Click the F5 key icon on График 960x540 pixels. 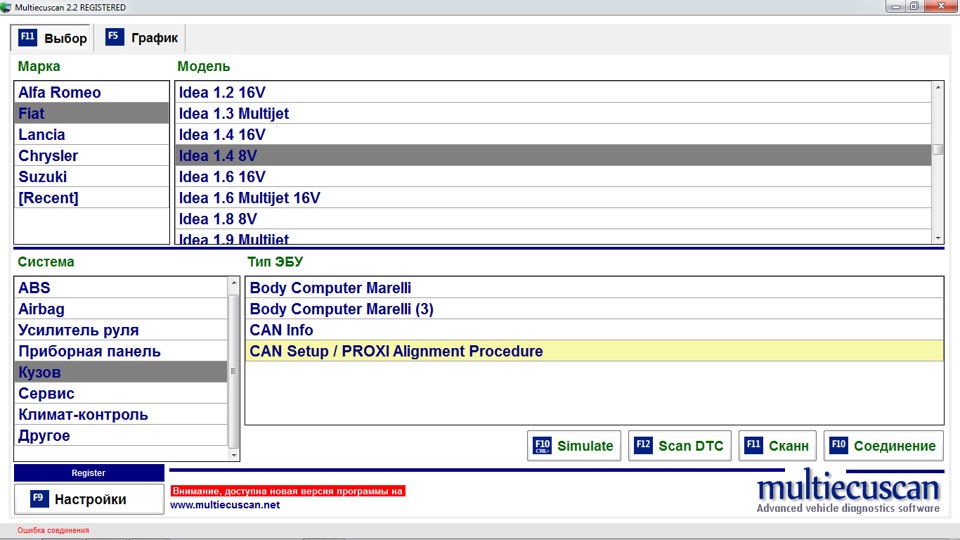point(114,36)
